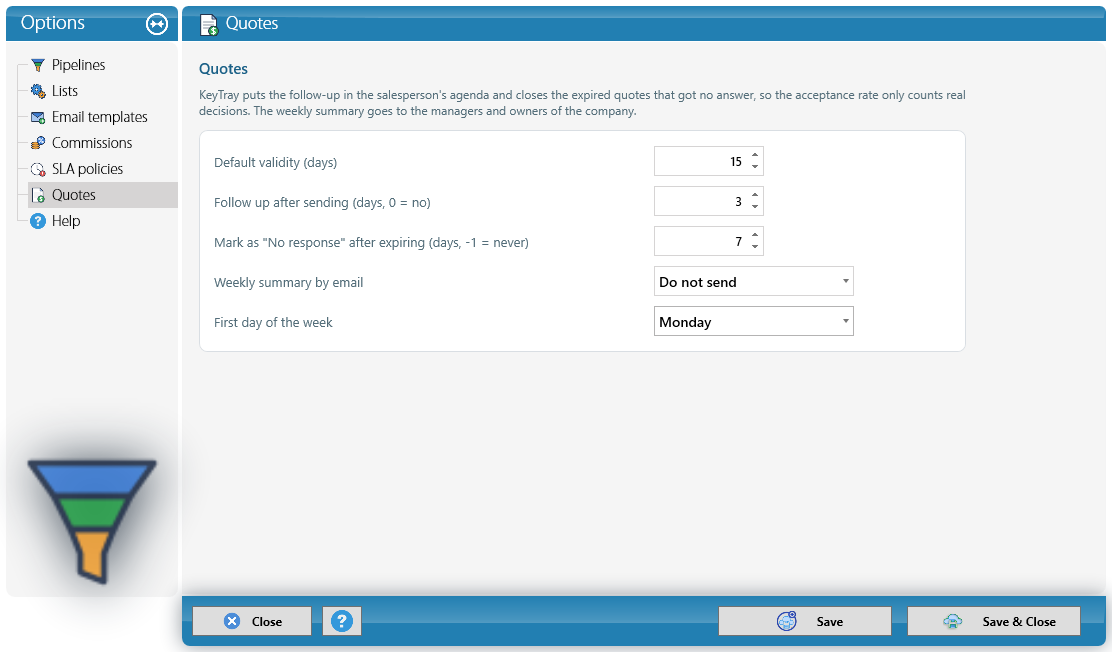Click the large funnel logo image

(91, 521)
